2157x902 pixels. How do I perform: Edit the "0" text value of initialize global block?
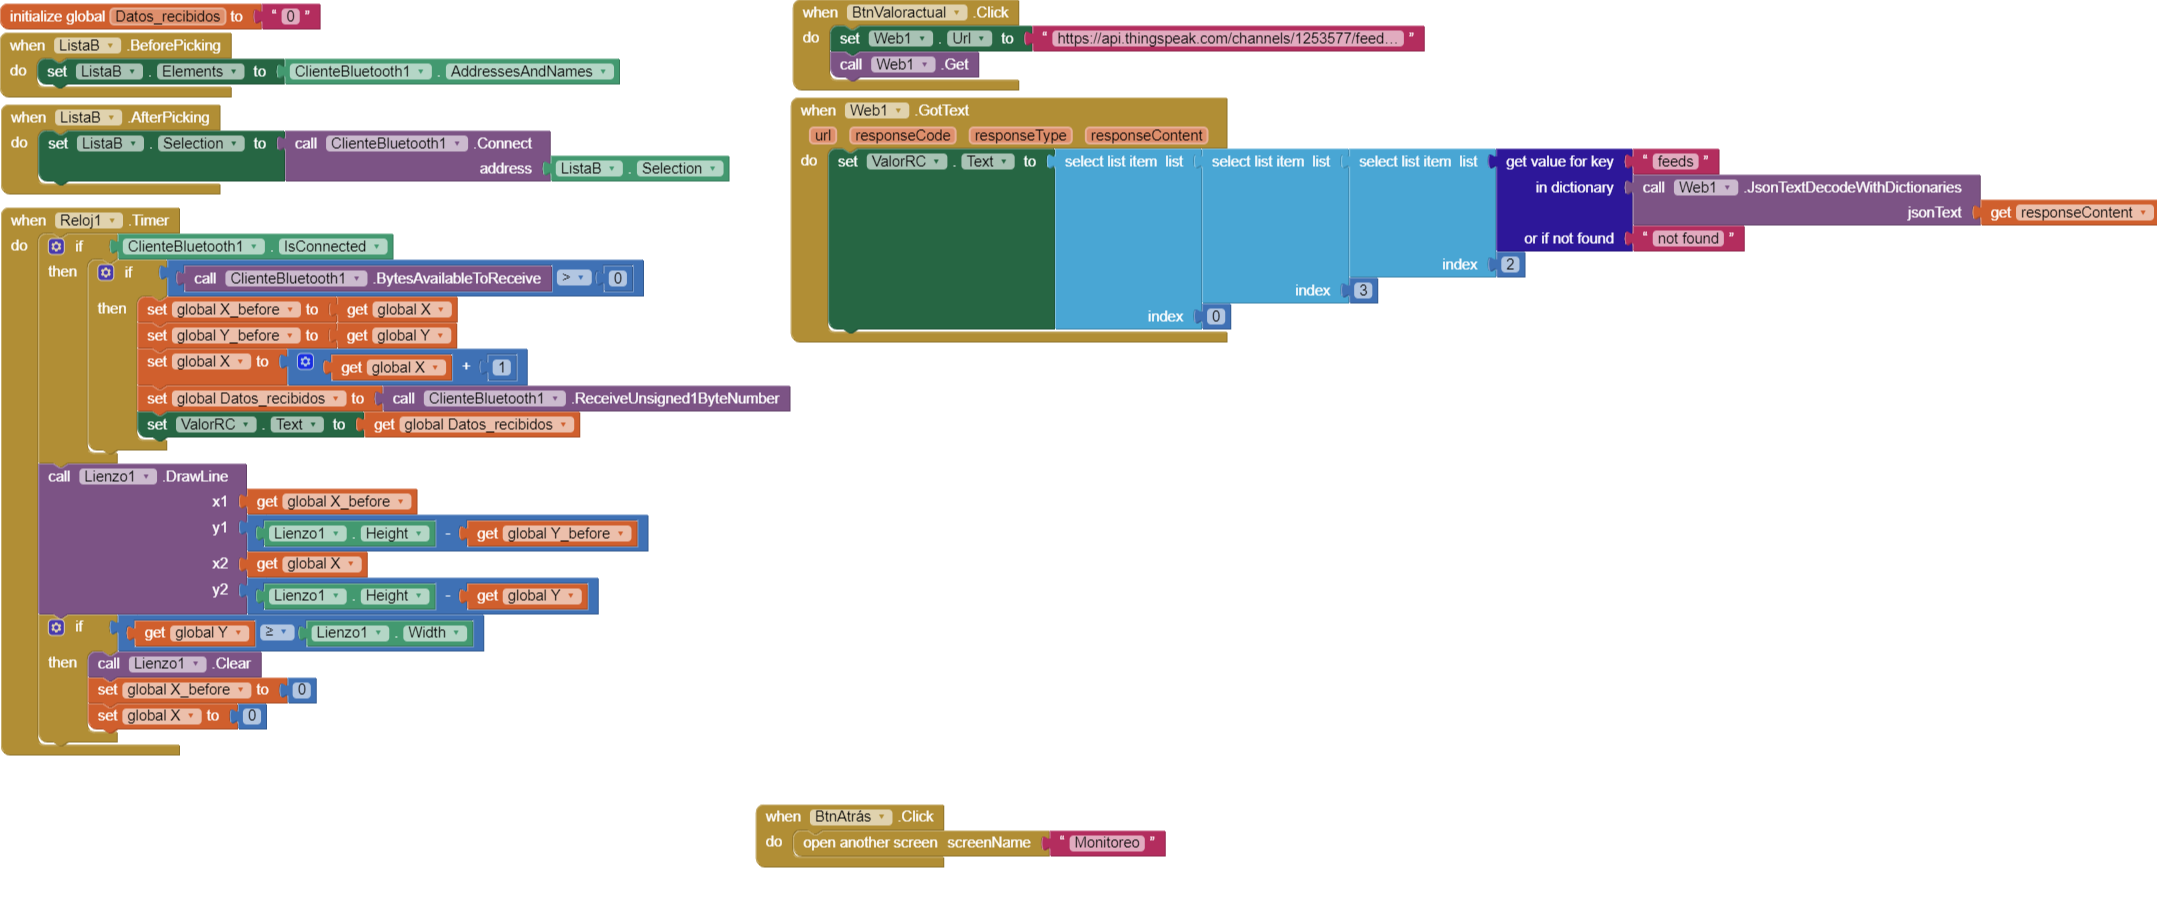[x=290, y=16]
